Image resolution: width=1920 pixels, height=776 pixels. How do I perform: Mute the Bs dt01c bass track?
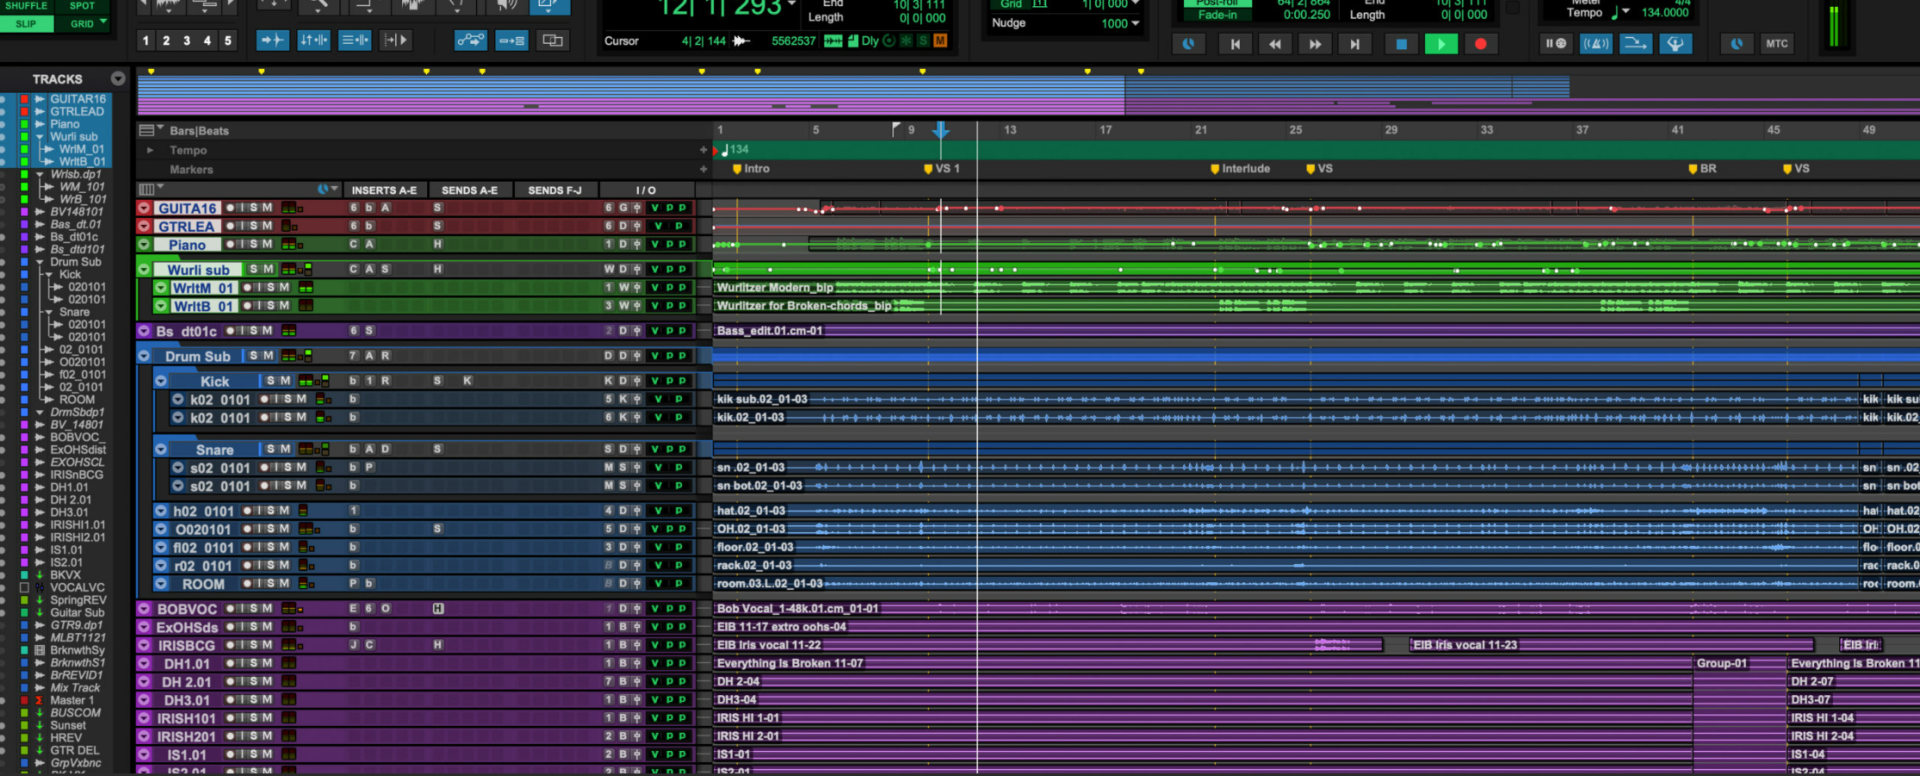click(x=267, y=331)
